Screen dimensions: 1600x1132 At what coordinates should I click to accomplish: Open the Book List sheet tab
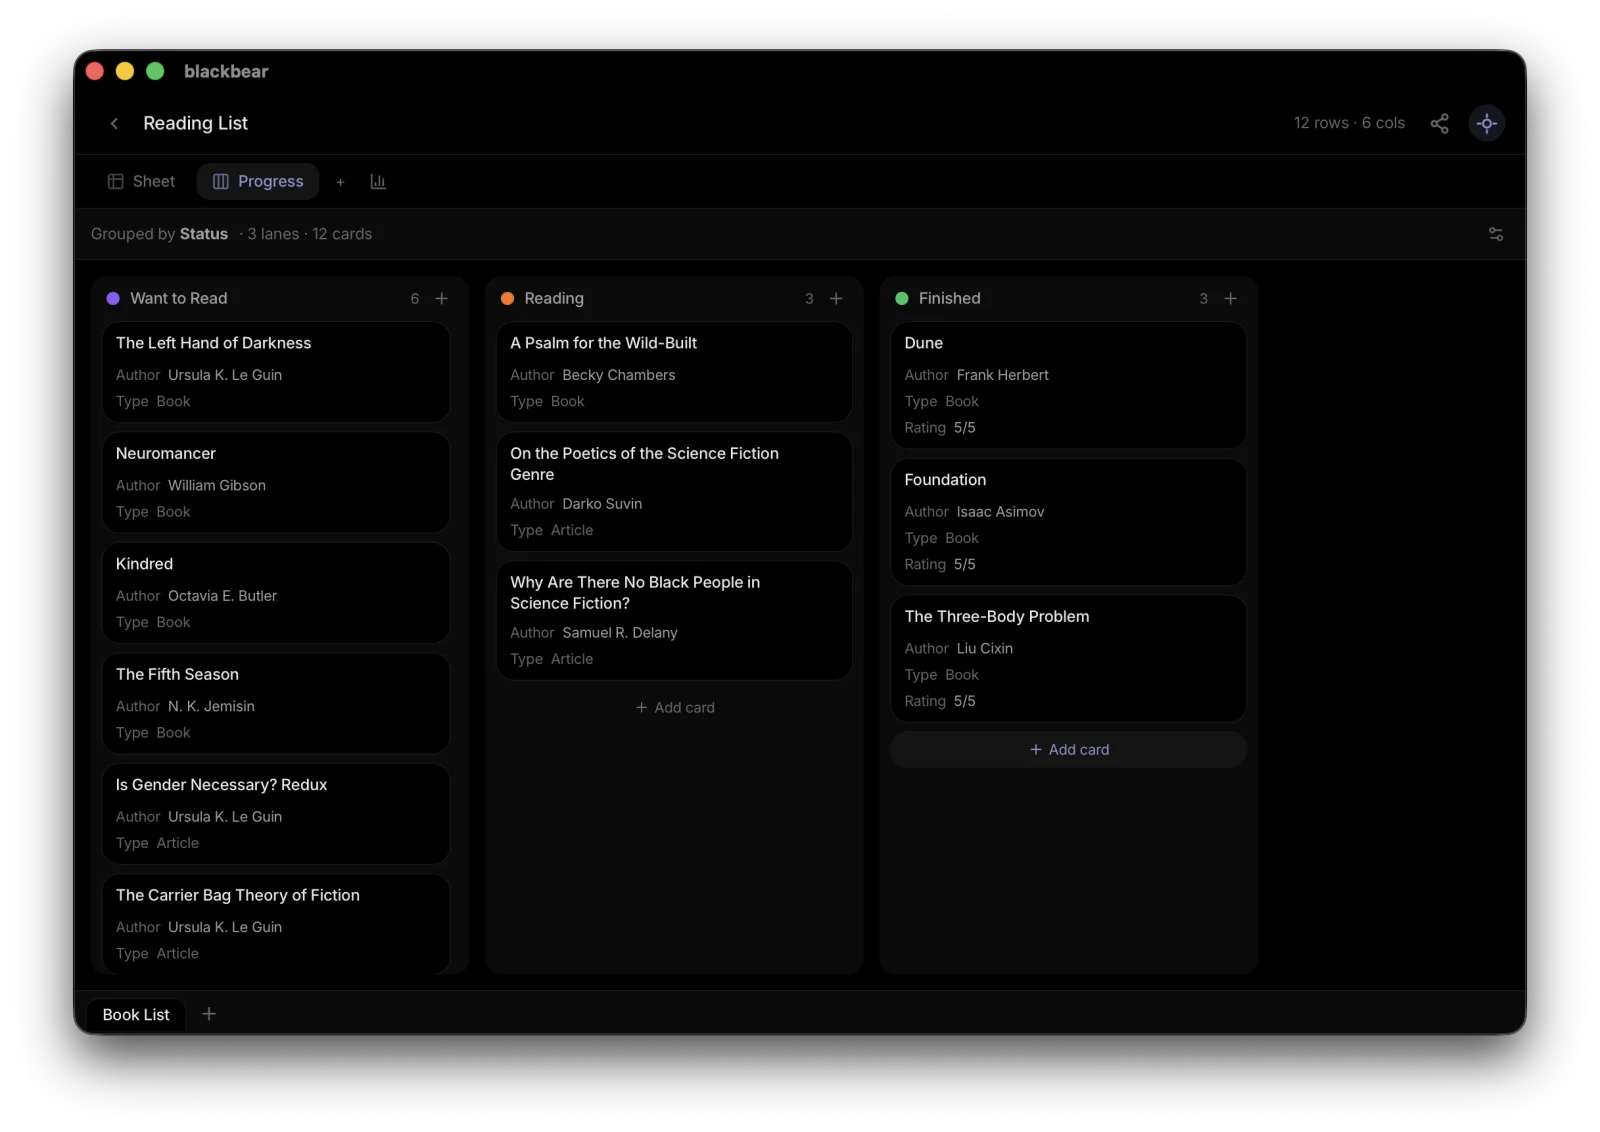(136, 1015)
